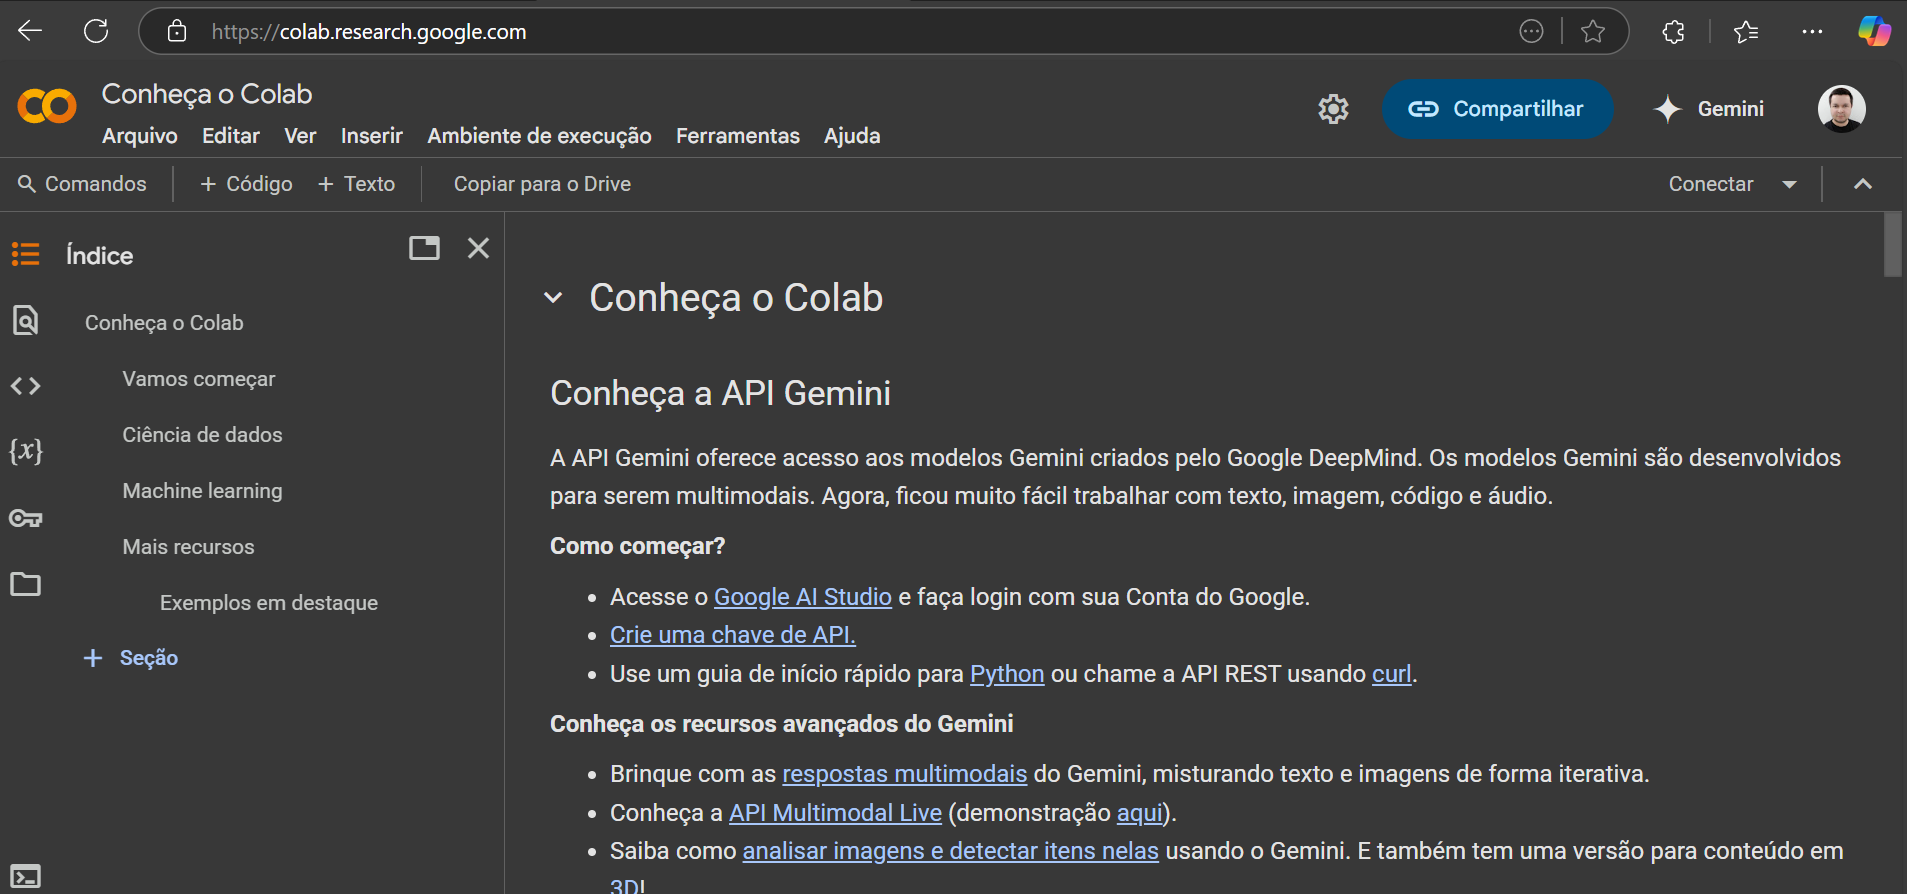Open the Ajuda menu
Screen dimensions: 1907x894
coord(852,136)
